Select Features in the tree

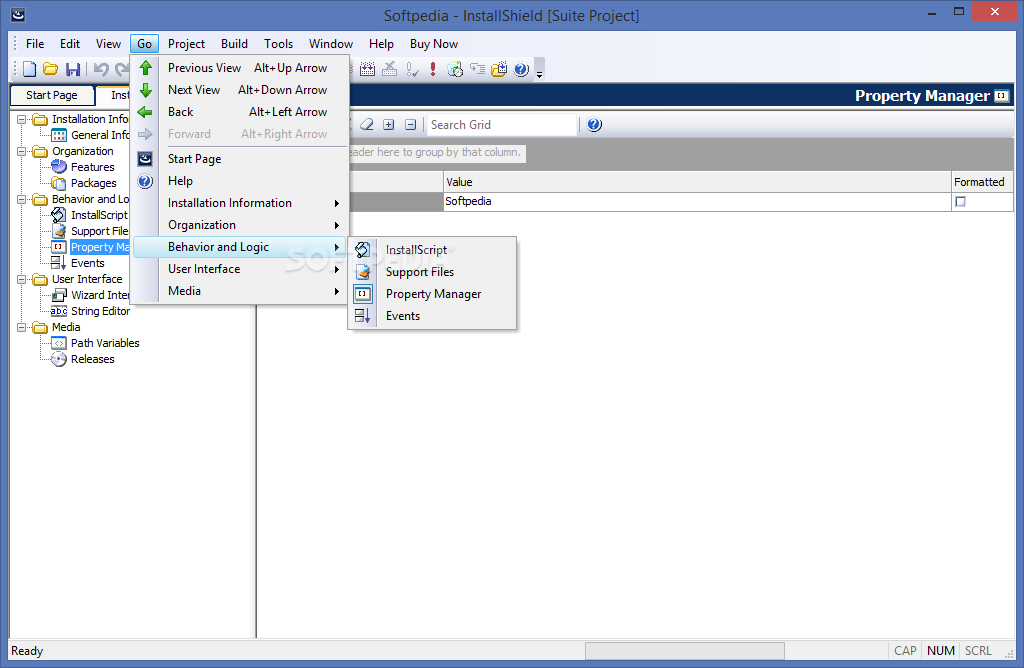click(x=92, y=167)
